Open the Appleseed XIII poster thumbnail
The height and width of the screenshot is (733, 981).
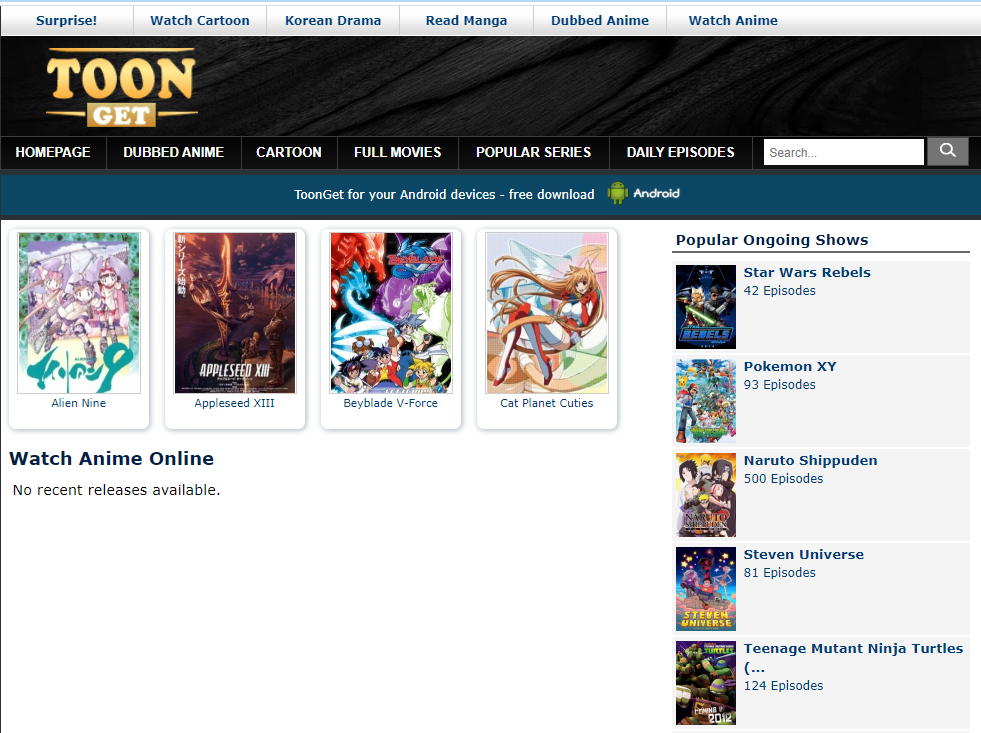235,313
